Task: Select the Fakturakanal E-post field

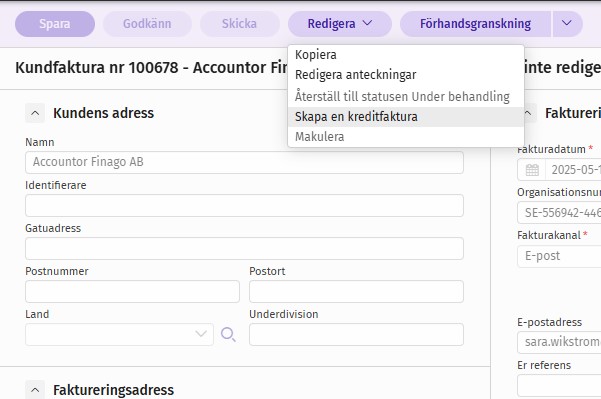Action: click(559, 256)
